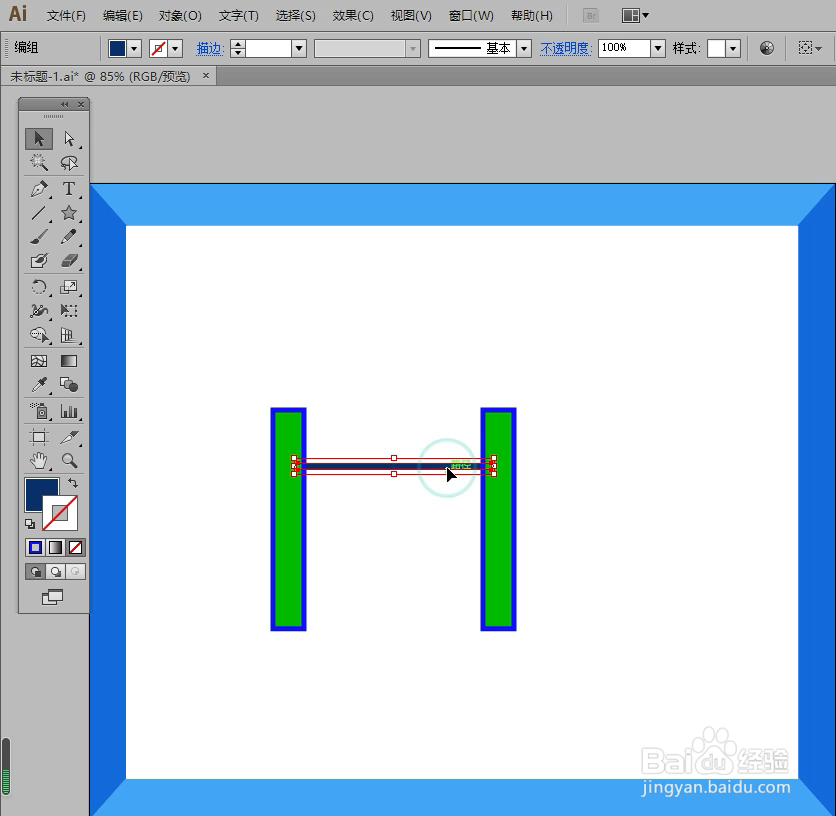
Task: Select the Paintbrush tool
Action: coord(39,237)
